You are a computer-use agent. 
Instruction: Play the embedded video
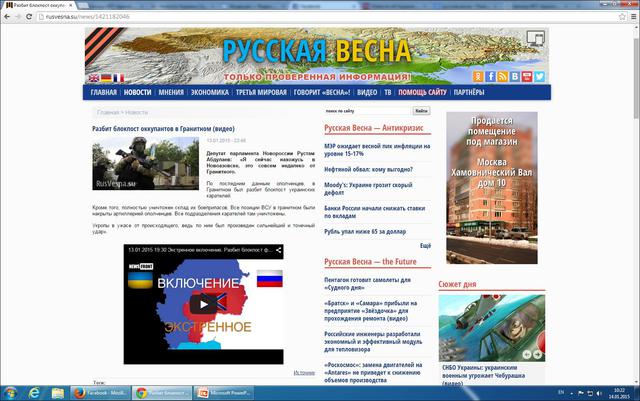pyautogui.click(x=203, y=304)
